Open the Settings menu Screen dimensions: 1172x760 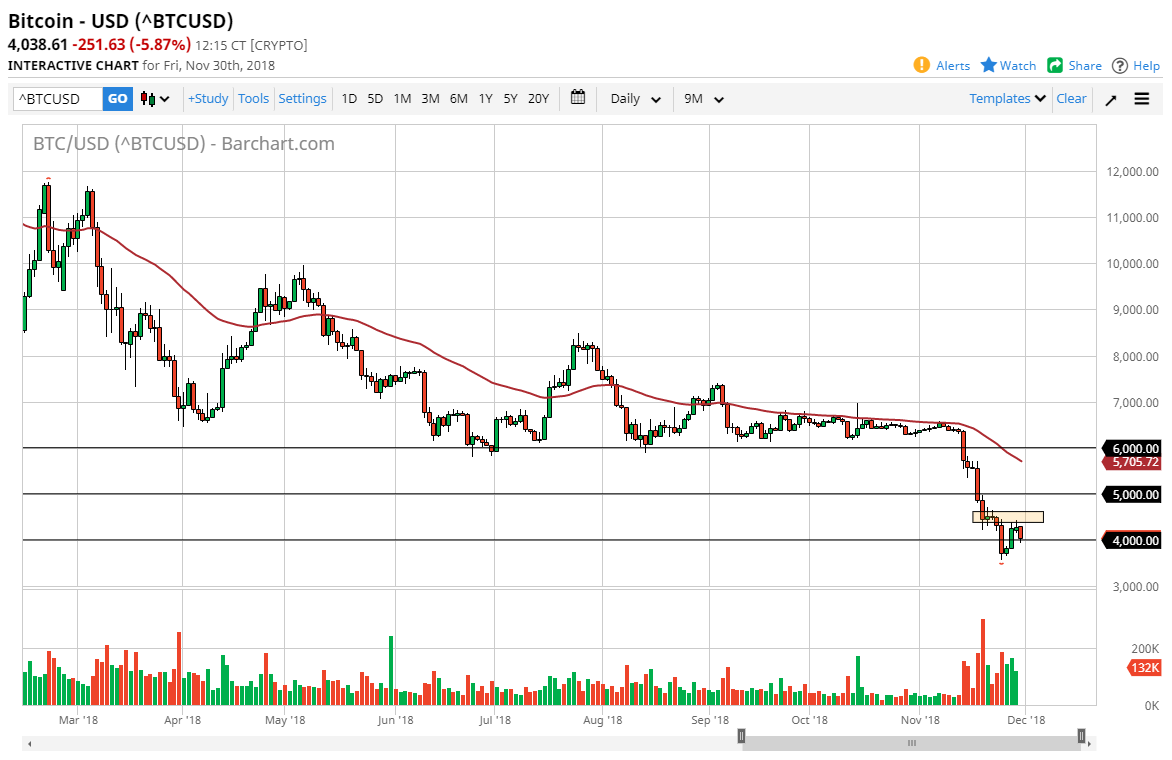pos(302,98)
